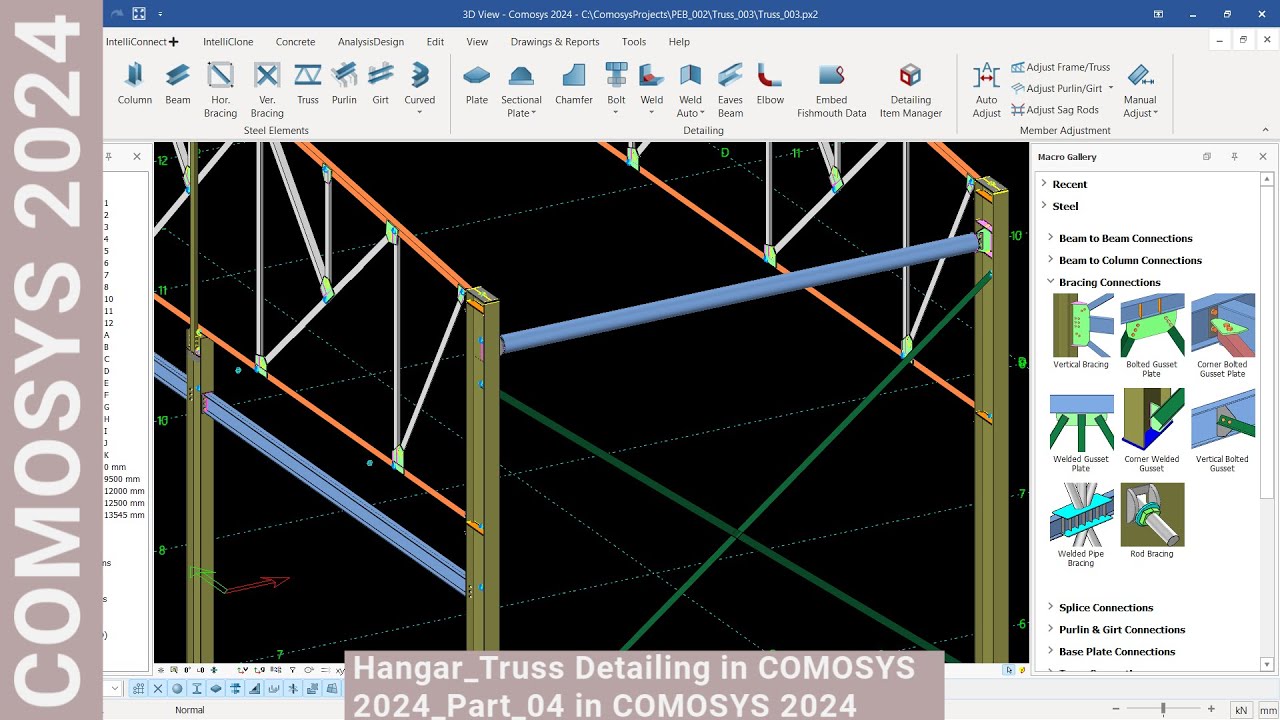Select the Column steel element tool

[134, 84]
